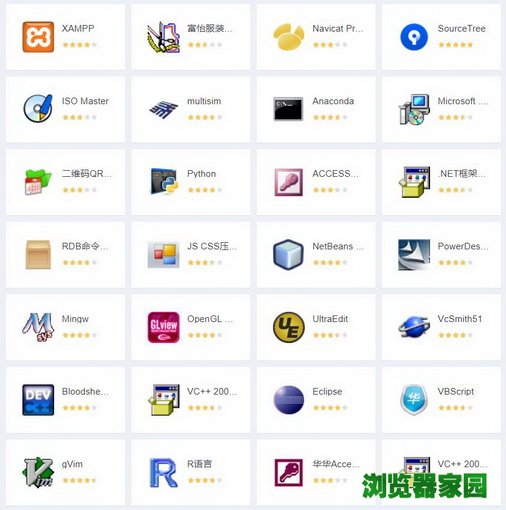This screenshot has height=510, width=506.
Task: Click the Anaconda terminal icon
Action: click(x=288, y=109)
